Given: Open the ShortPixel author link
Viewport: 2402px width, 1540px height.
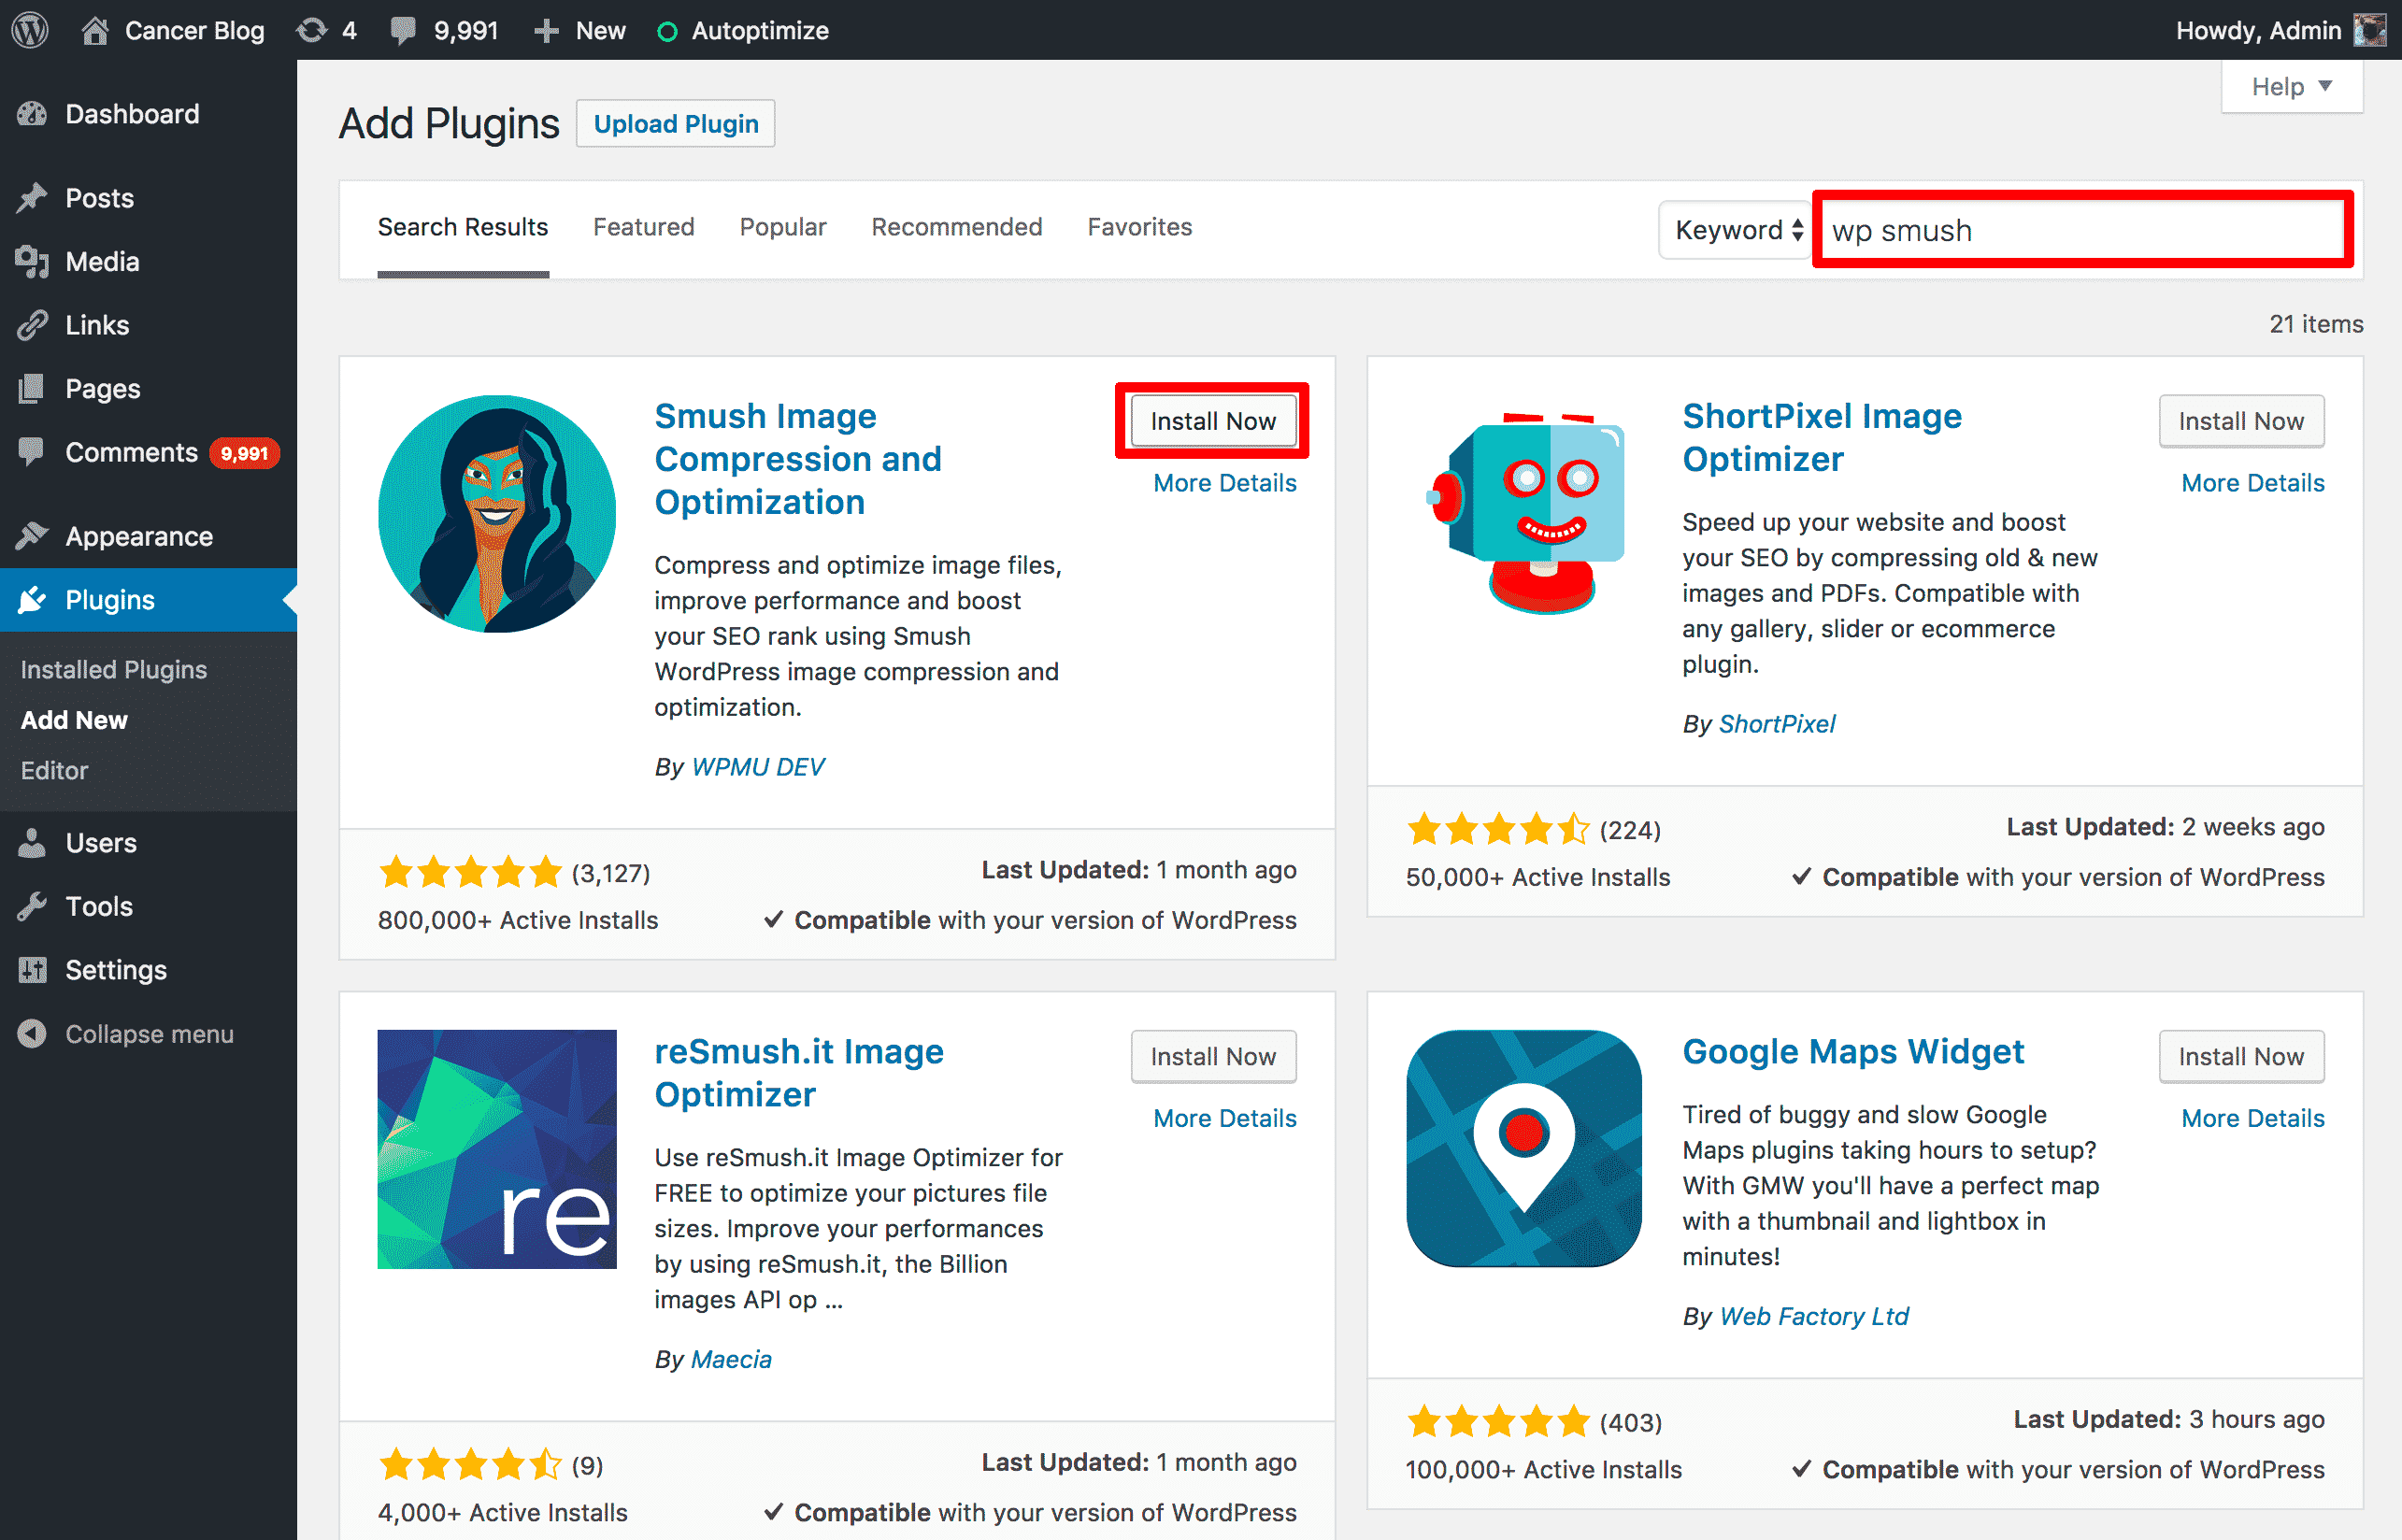Looking at the screenshot, I should 1777,724.
